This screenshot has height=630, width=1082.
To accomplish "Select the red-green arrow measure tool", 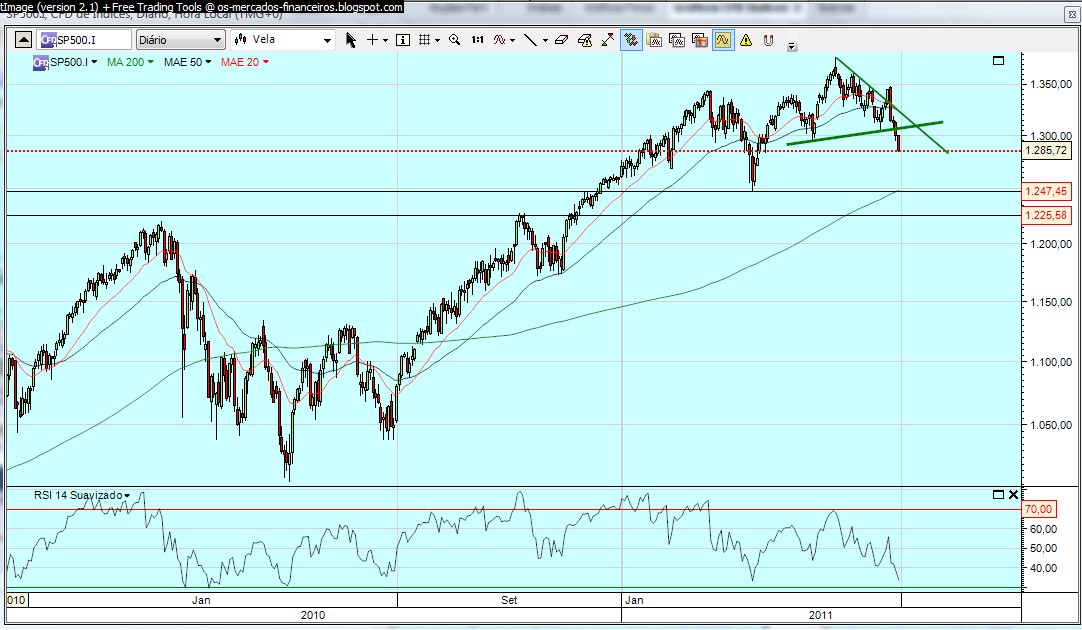I will click(607, 40).
